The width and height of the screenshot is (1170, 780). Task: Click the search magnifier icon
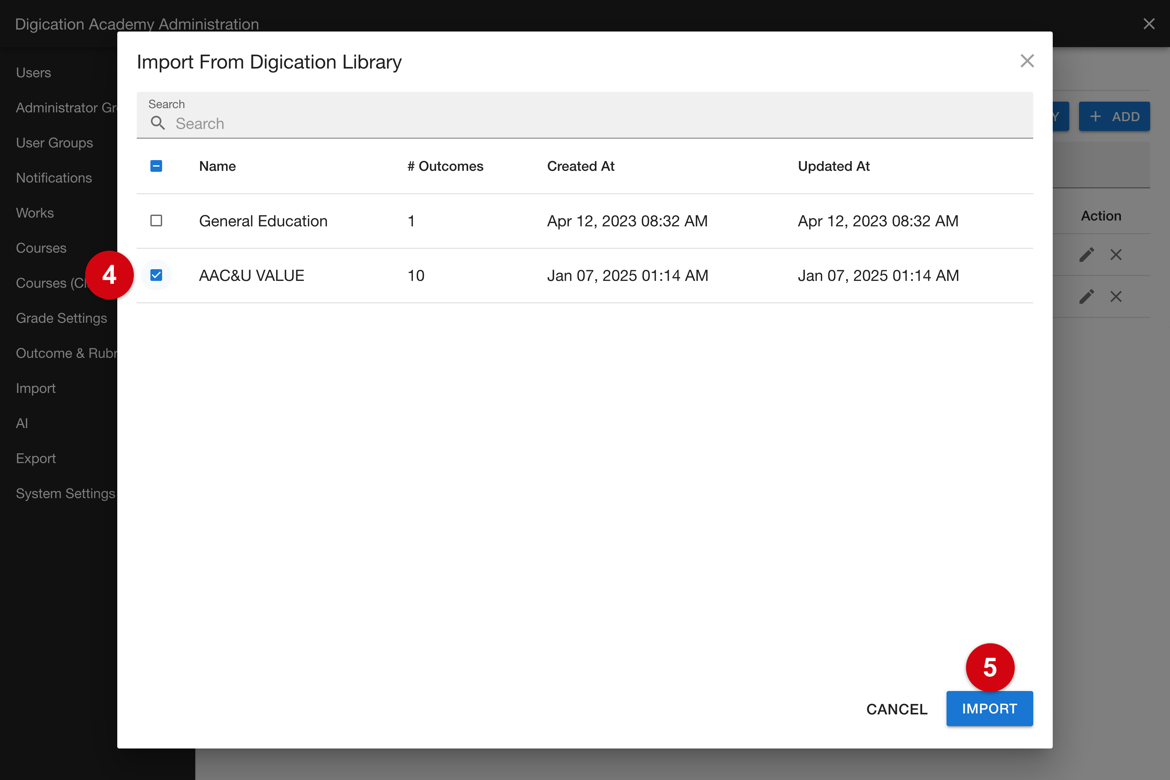[x=157, y=123]
